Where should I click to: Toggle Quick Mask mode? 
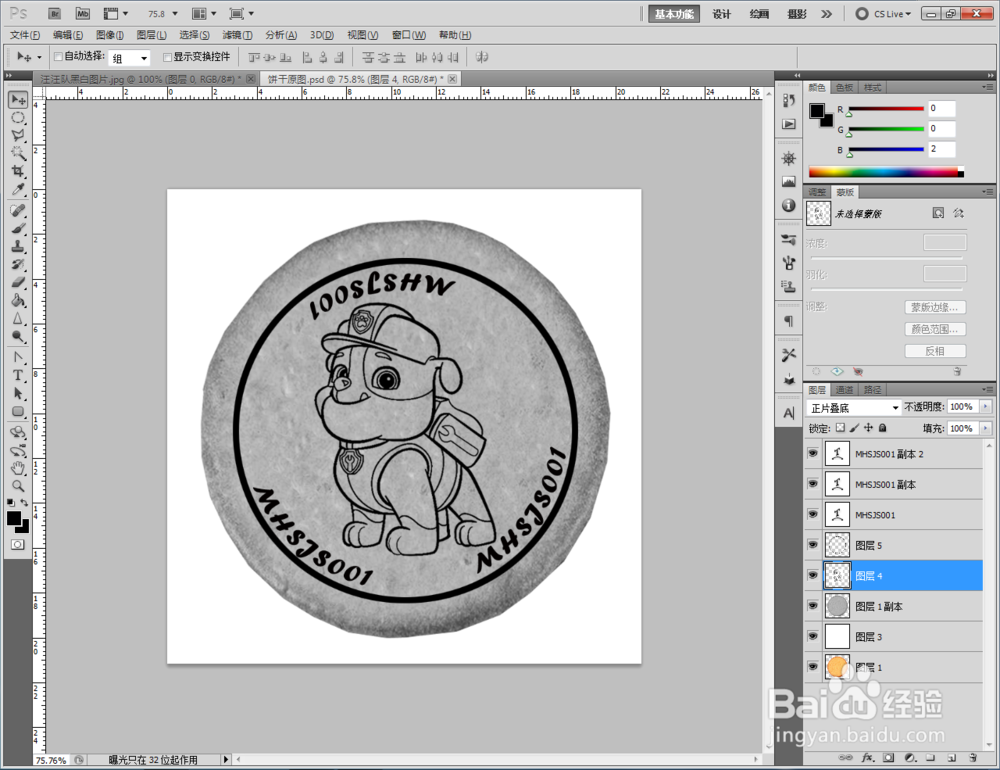point(17,544)
